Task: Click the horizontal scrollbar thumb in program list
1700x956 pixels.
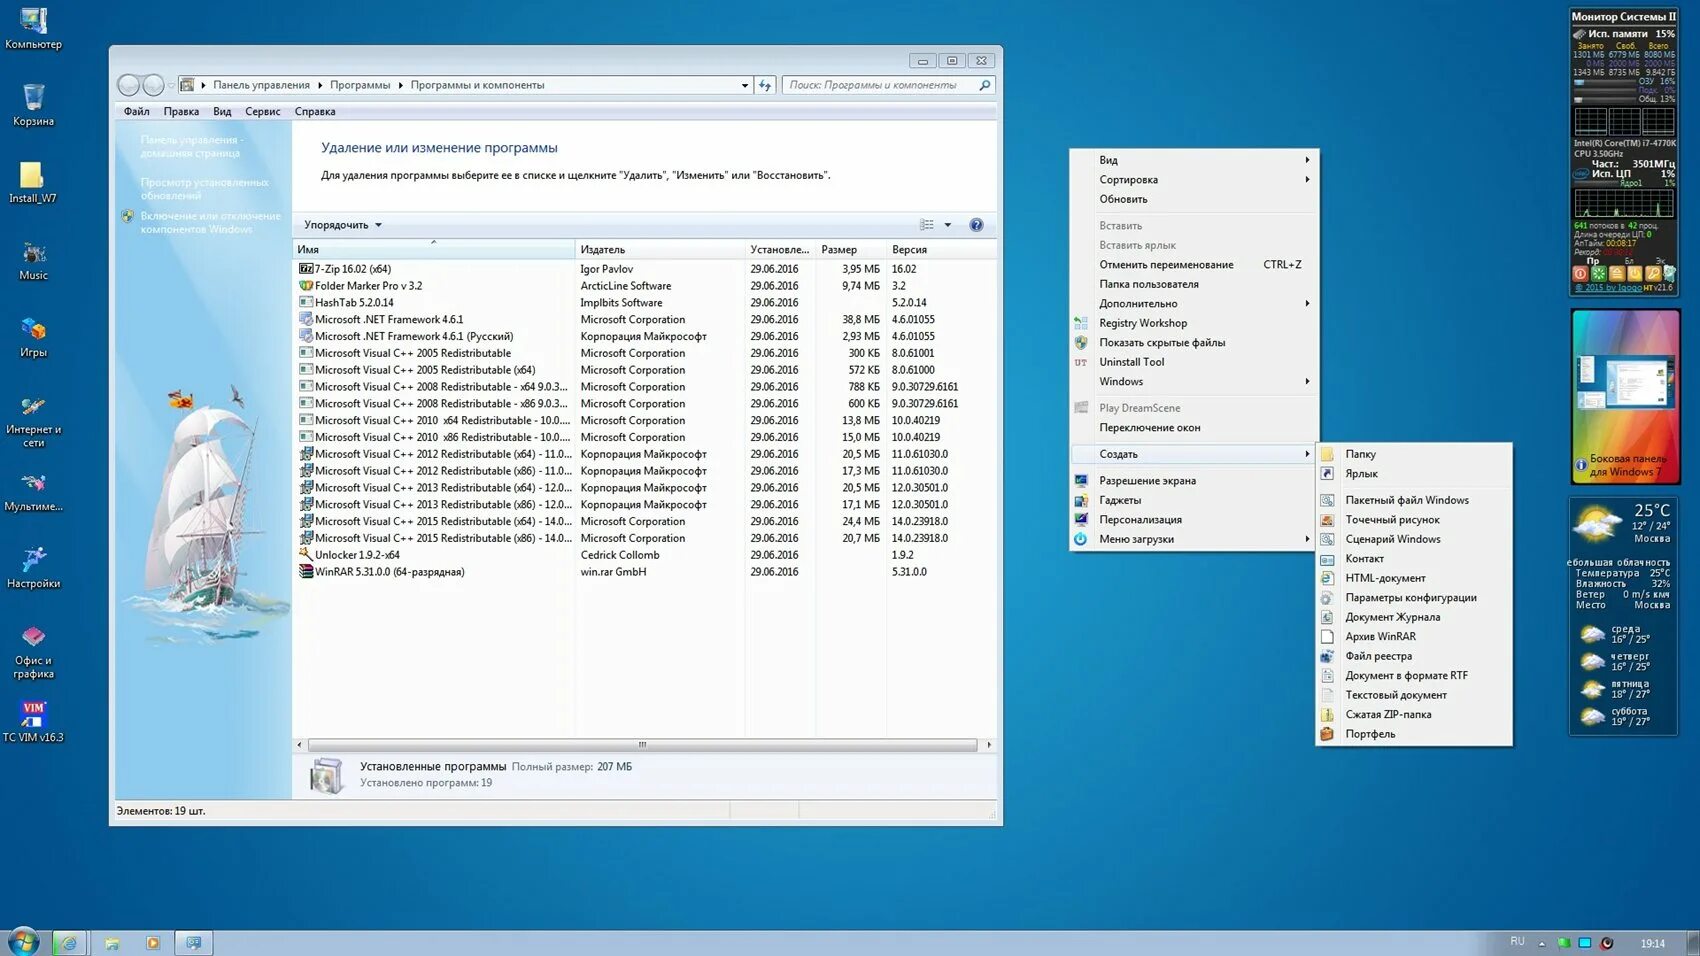Action: pos(642,745)
